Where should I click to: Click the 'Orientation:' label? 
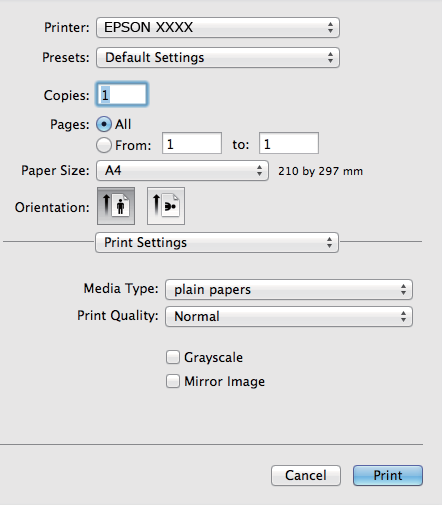coord(52,207)
